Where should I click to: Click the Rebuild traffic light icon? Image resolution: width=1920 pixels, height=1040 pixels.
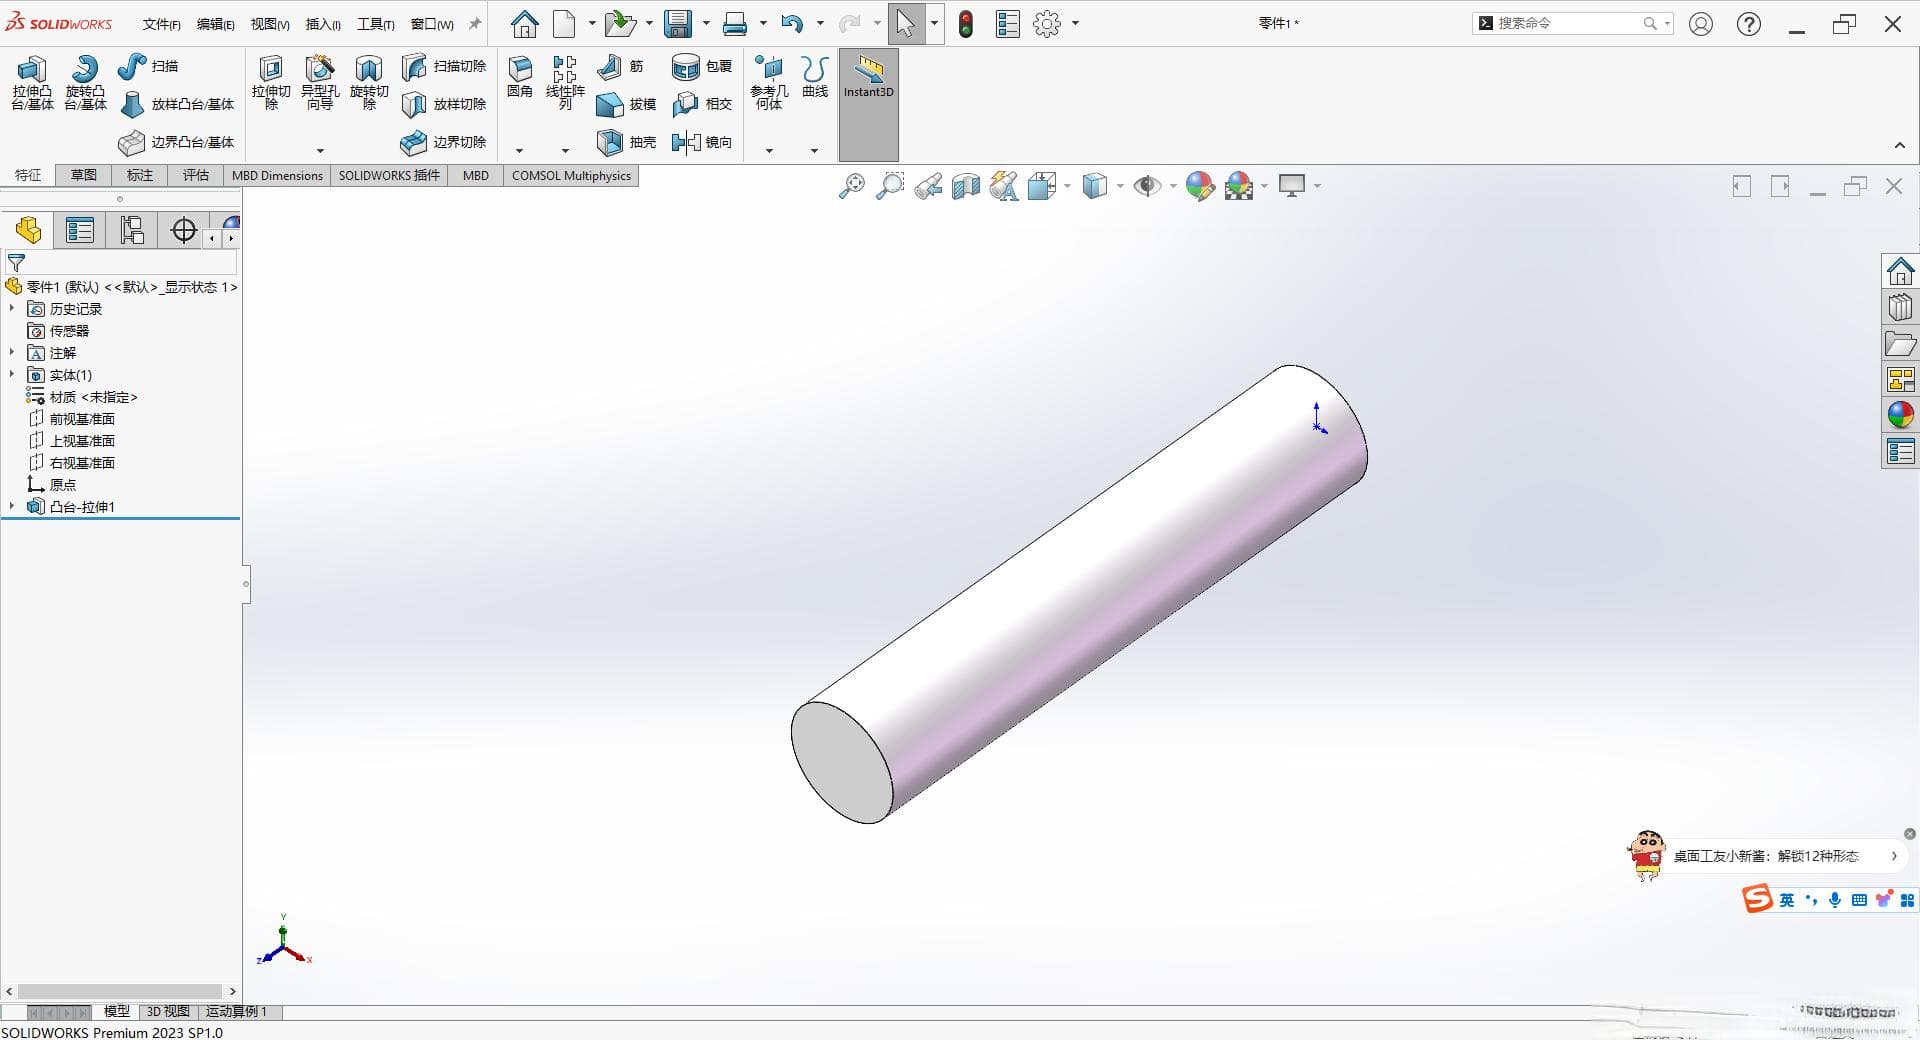pos(965,24)
